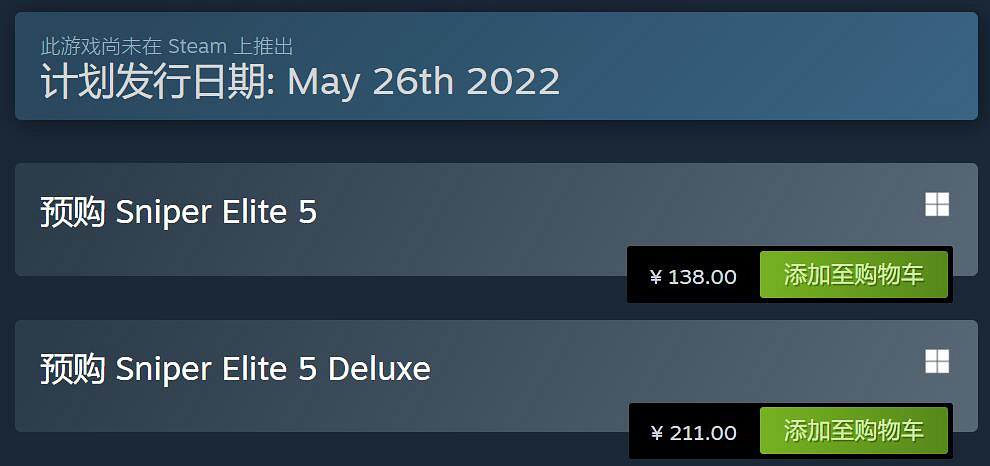Add the ¥138.00 Sniper Elite 5 to cart
This screenshot has height=466, width=990.
853,275
